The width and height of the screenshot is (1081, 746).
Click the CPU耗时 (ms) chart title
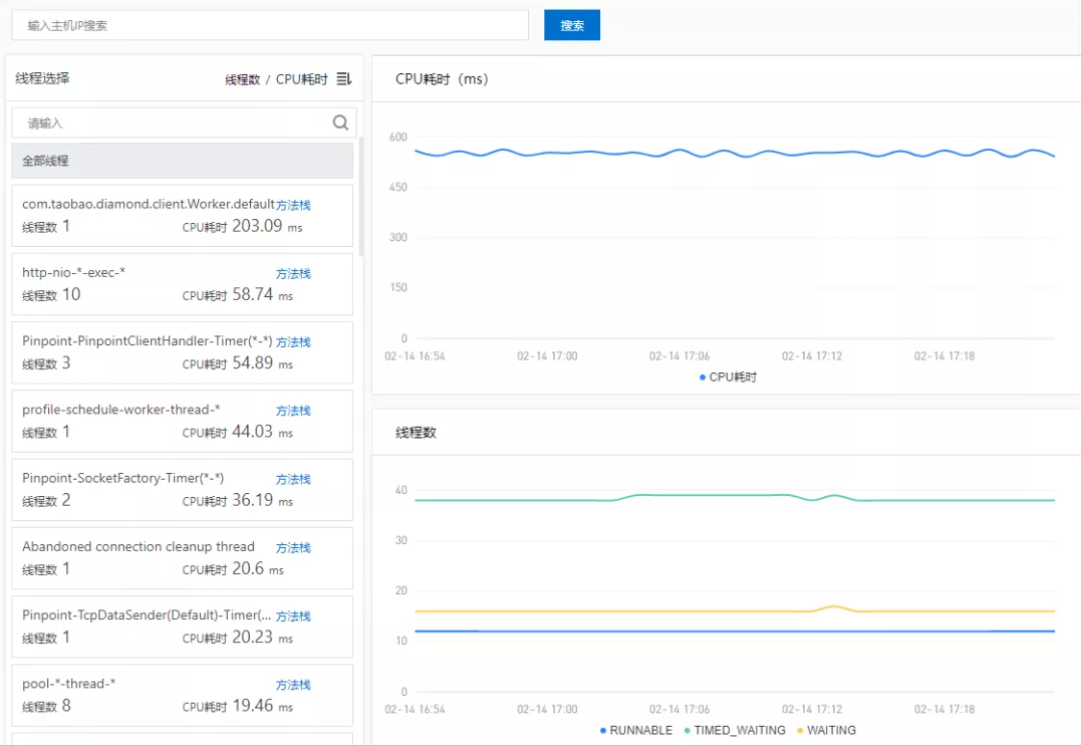pos(442,79)
